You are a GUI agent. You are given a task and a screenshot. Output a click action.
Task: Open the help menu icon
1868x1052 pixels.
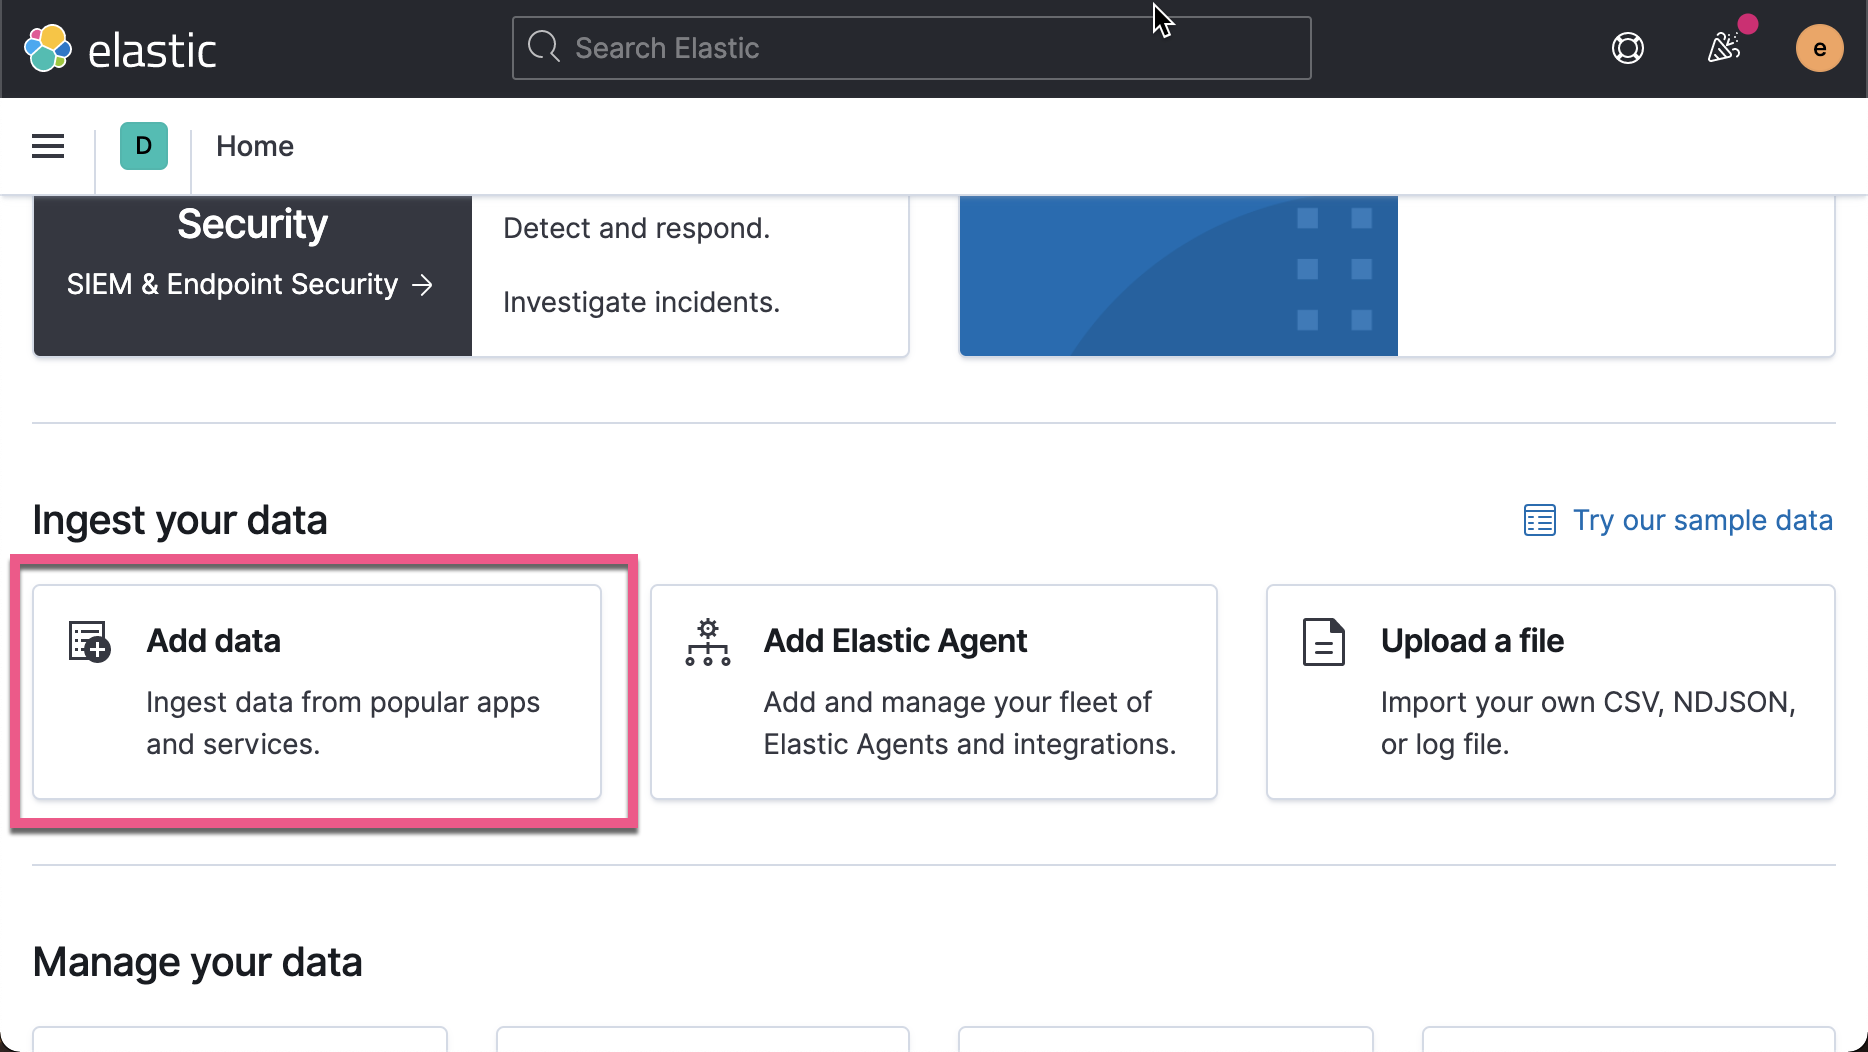(x=1627, y=47)
